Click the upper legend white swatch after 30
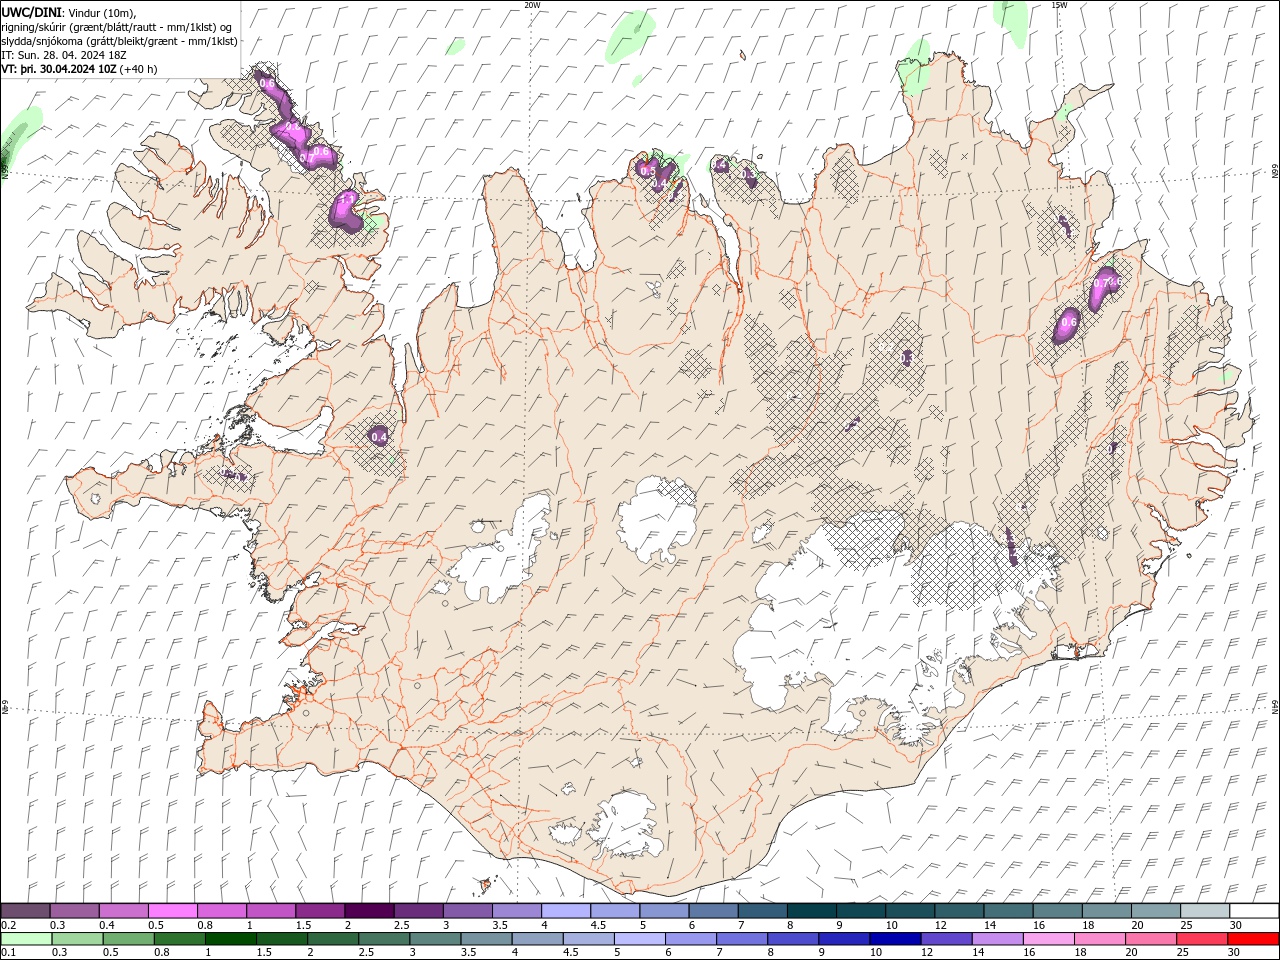1280x960 pixels. coord(1254,910)
